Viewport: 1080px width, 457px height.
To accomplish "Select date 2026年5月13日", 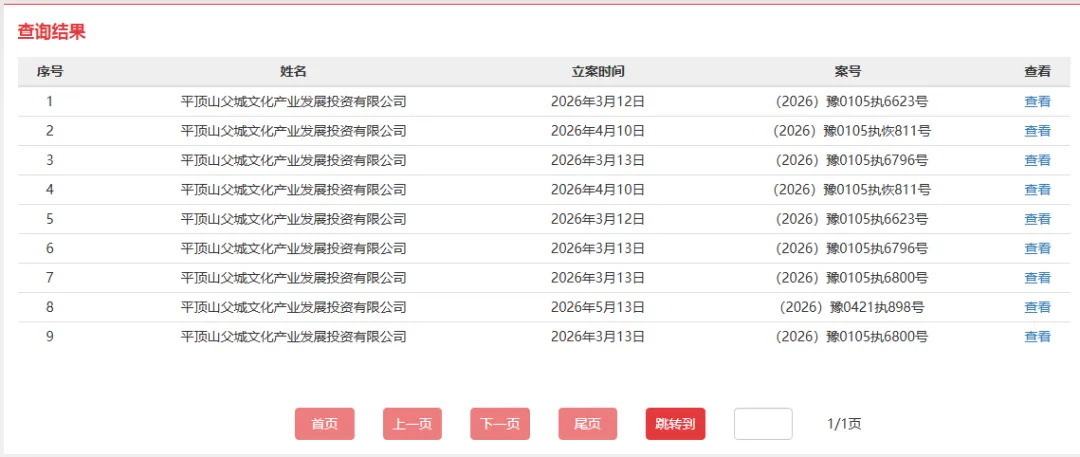I will [598, 307].
